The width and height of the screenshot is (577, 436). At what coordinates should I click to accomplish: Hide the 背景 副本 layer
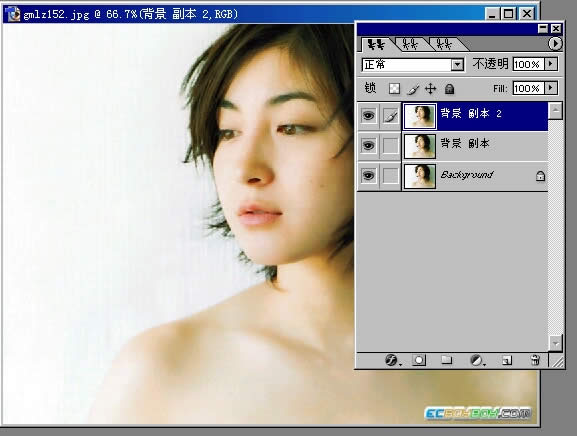[x=368, y=146]
